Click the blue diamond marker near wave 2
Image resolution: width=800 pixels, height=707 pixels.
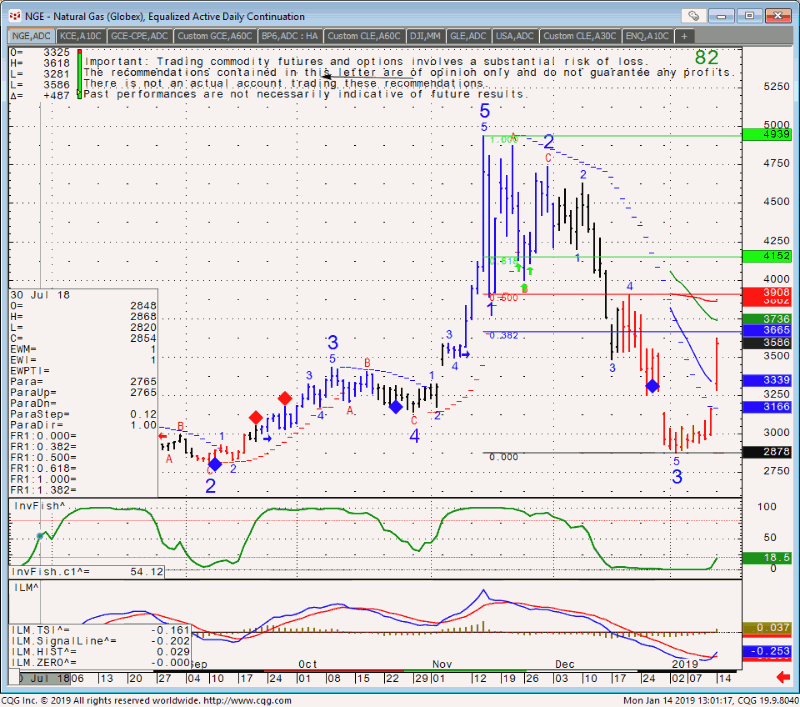[215, 464]
